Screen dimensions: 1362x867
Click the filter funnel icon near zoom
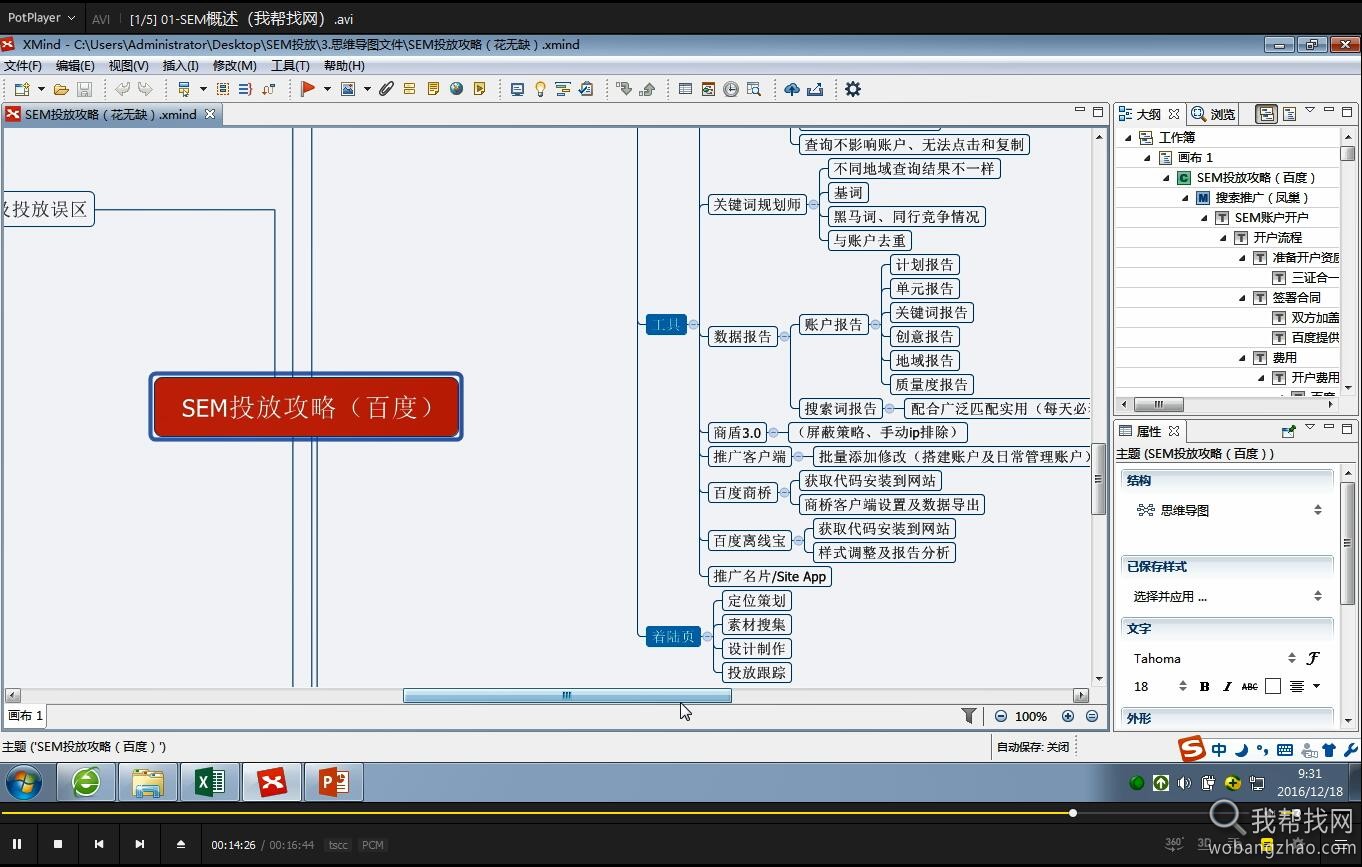[968, 716]
